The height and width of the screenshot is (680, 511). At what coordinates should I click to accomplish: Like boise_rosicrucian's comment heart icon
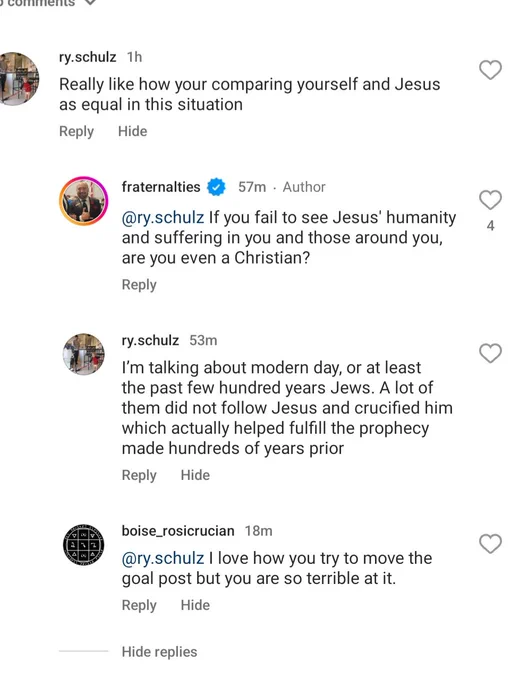(x=490, y=543)
